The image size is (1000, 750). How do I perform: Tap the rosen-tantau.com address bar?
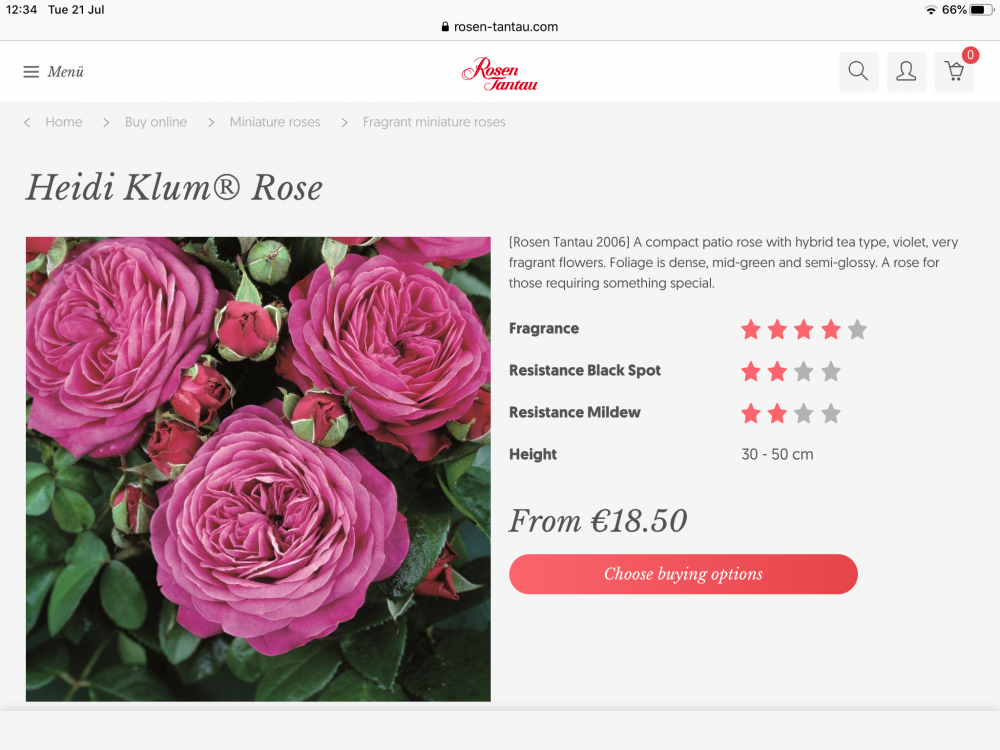(500, 27)
